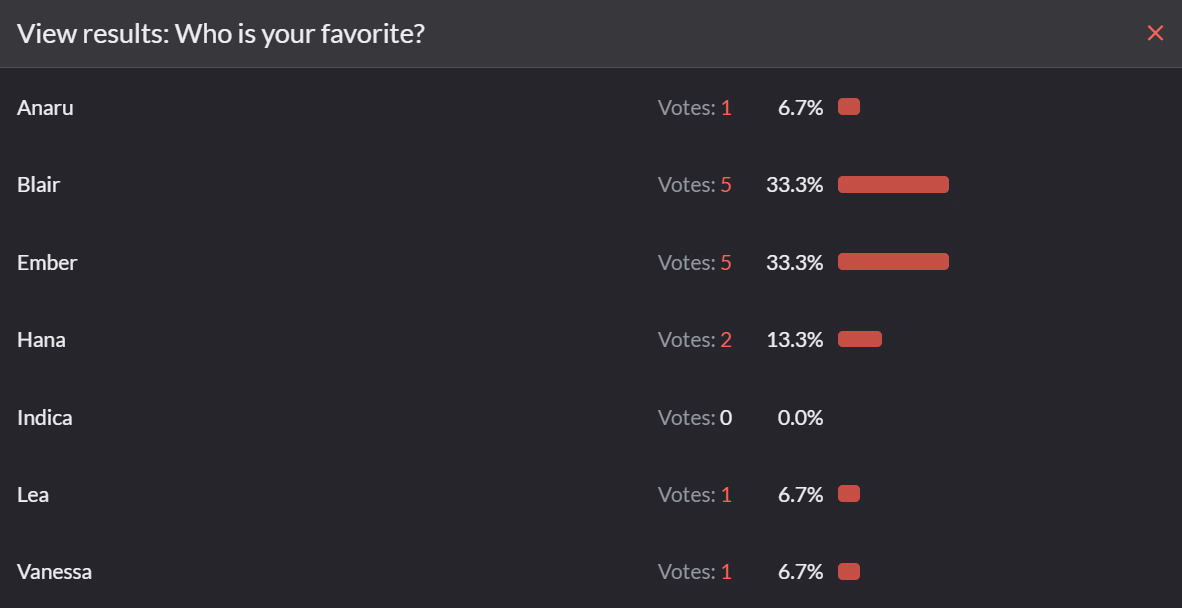Close the poll results dialog
Image resolution: width=1182 pixels, height=608 pixels.
pos(1155,33)
